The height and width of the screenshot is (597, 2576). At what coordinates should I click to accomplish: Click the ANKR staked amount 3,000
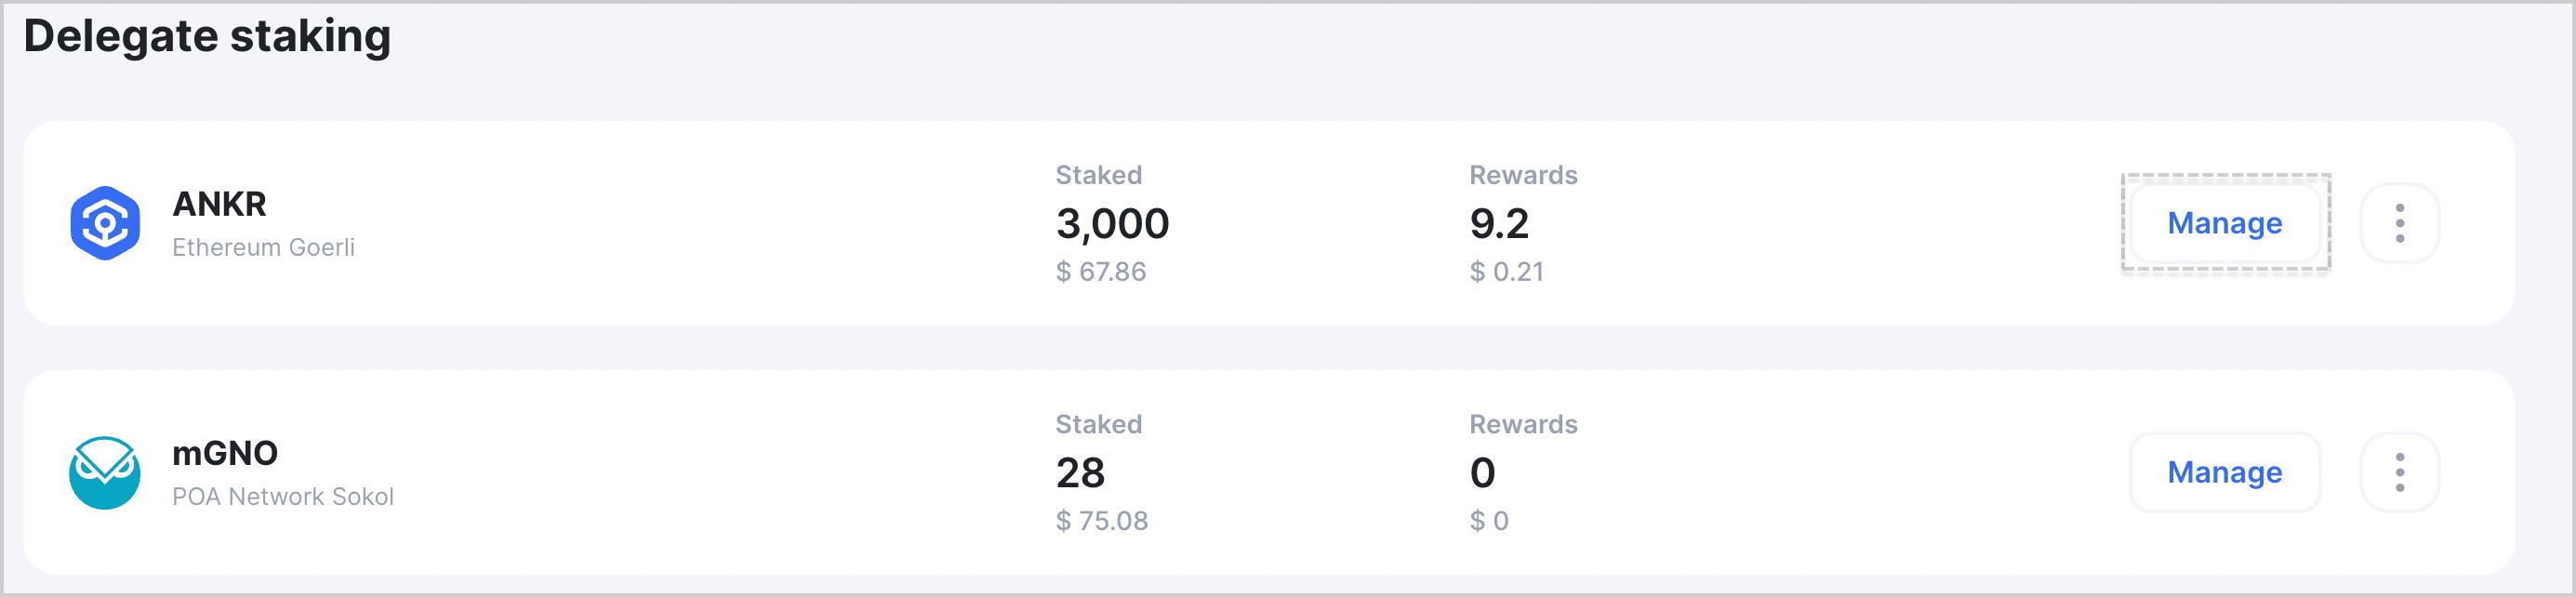(x=1112, y=224)
